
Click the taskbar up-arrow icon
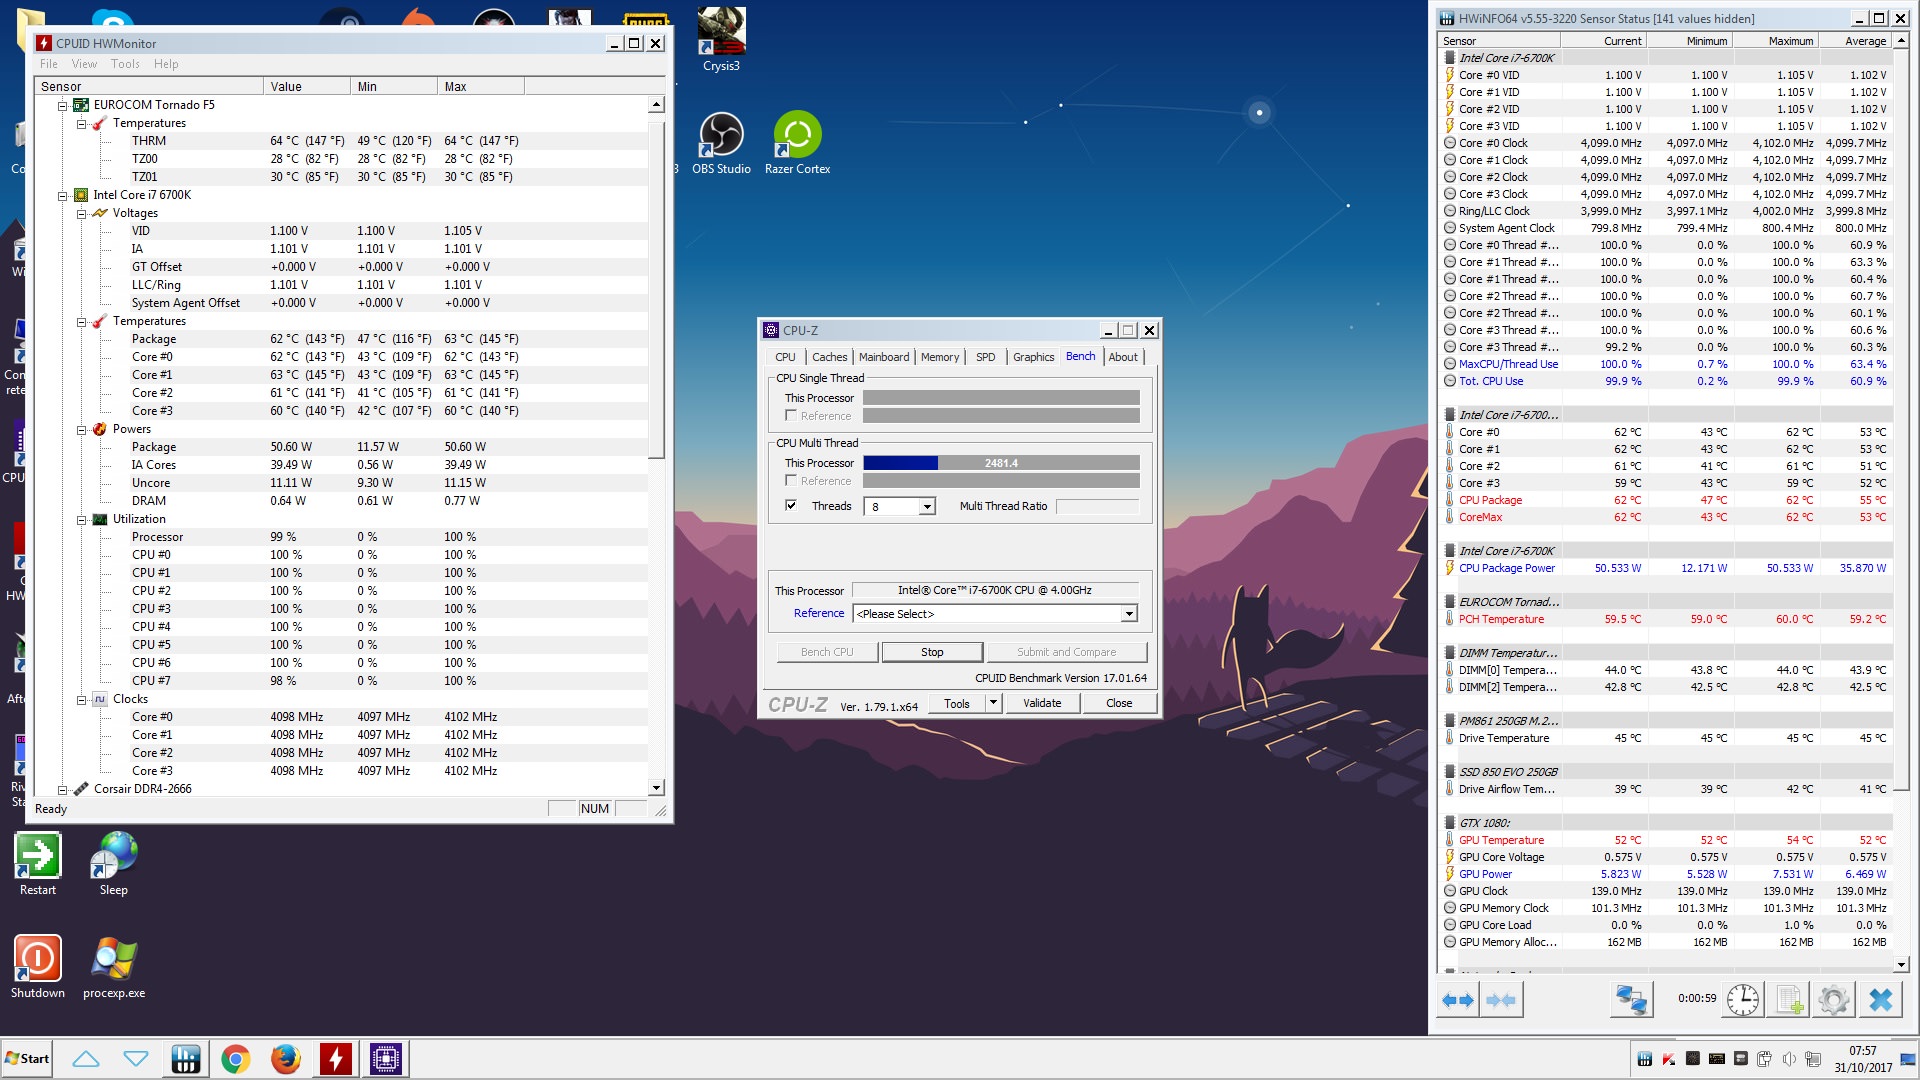[x=86, y=1058]
